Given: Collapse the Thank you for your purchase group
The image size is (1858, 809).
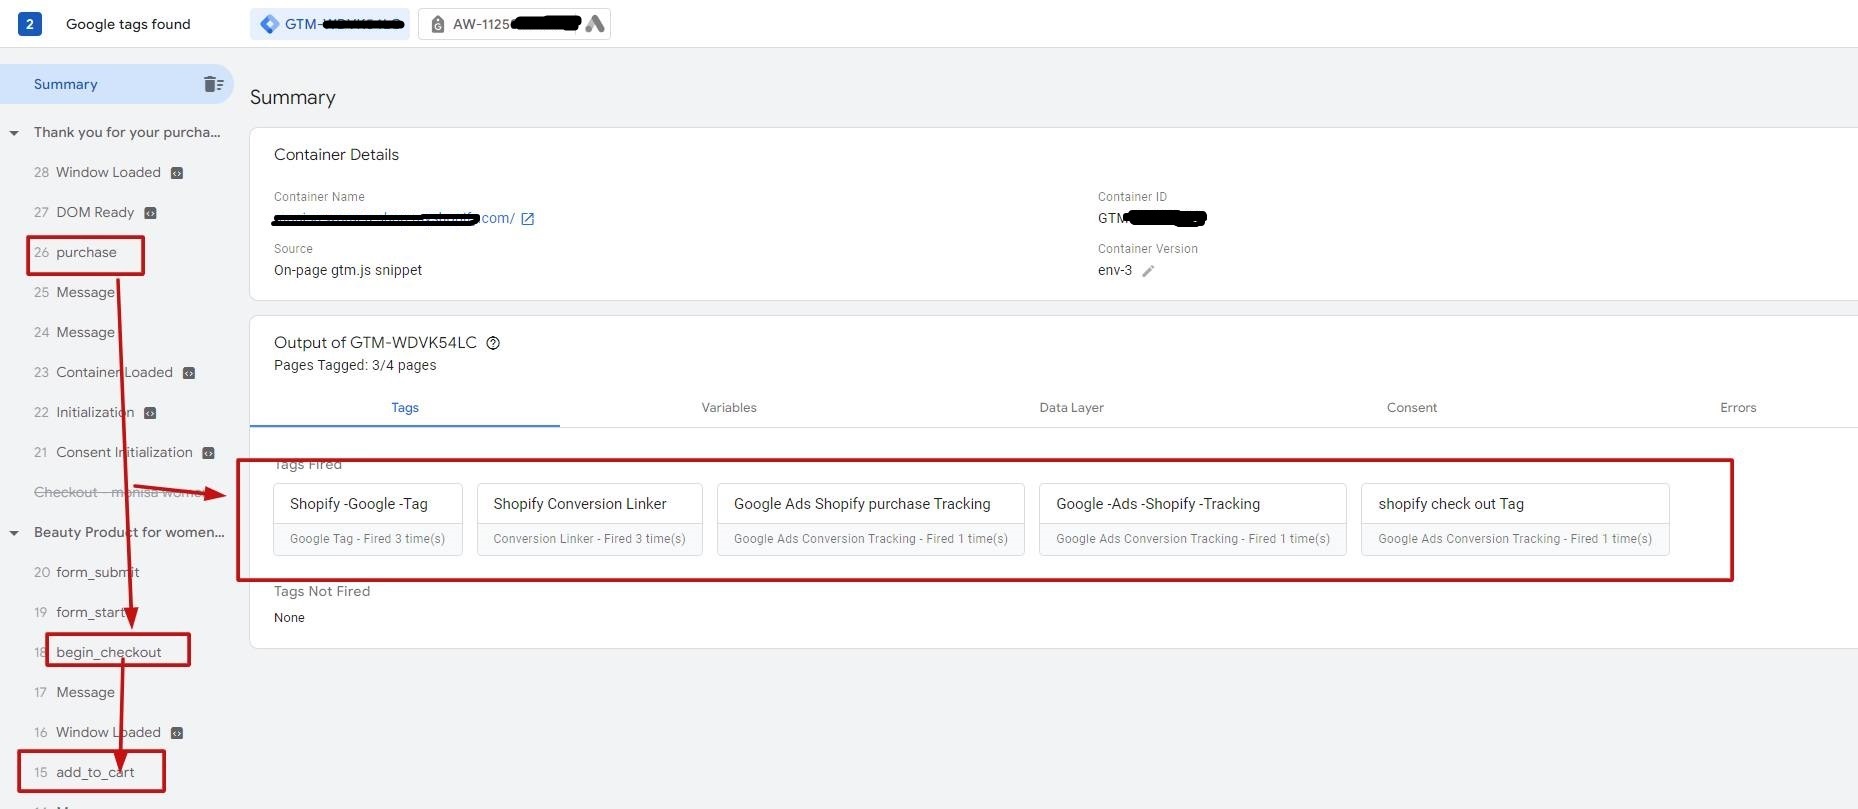Looking at the screenshot, I should coord(14,133).
